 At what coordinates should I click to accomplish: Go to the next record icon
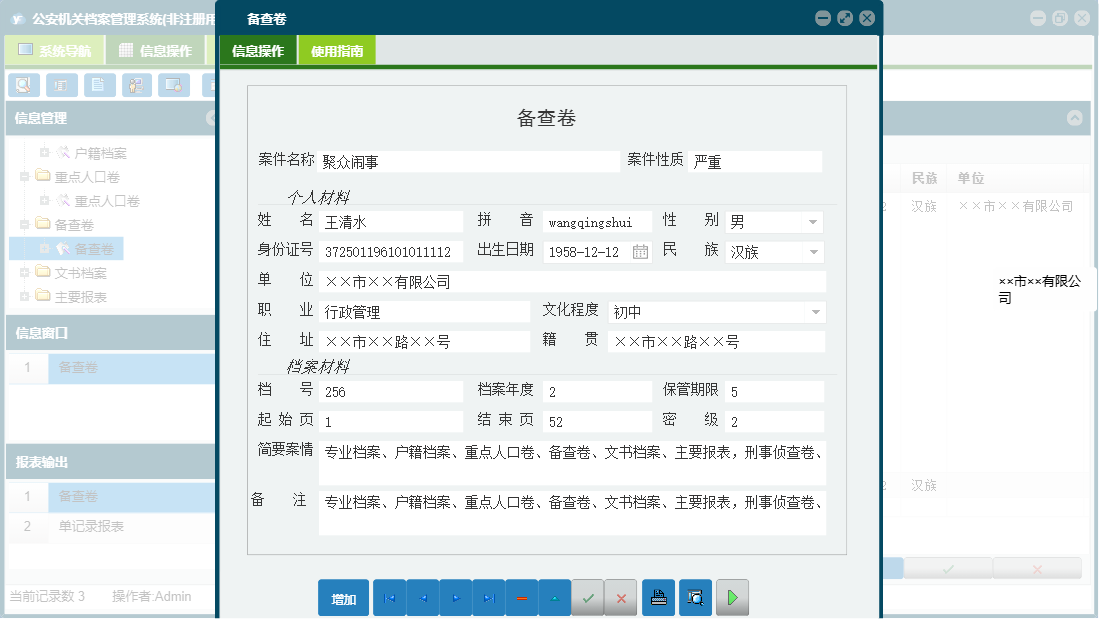coord(456,597)
